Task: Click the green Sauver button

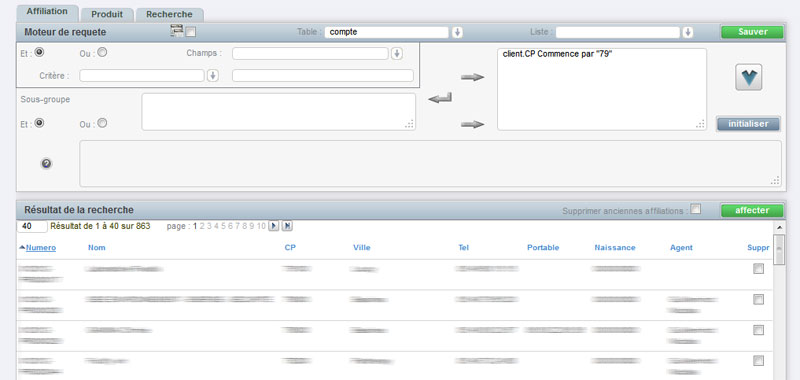Action: click(752, 32)
